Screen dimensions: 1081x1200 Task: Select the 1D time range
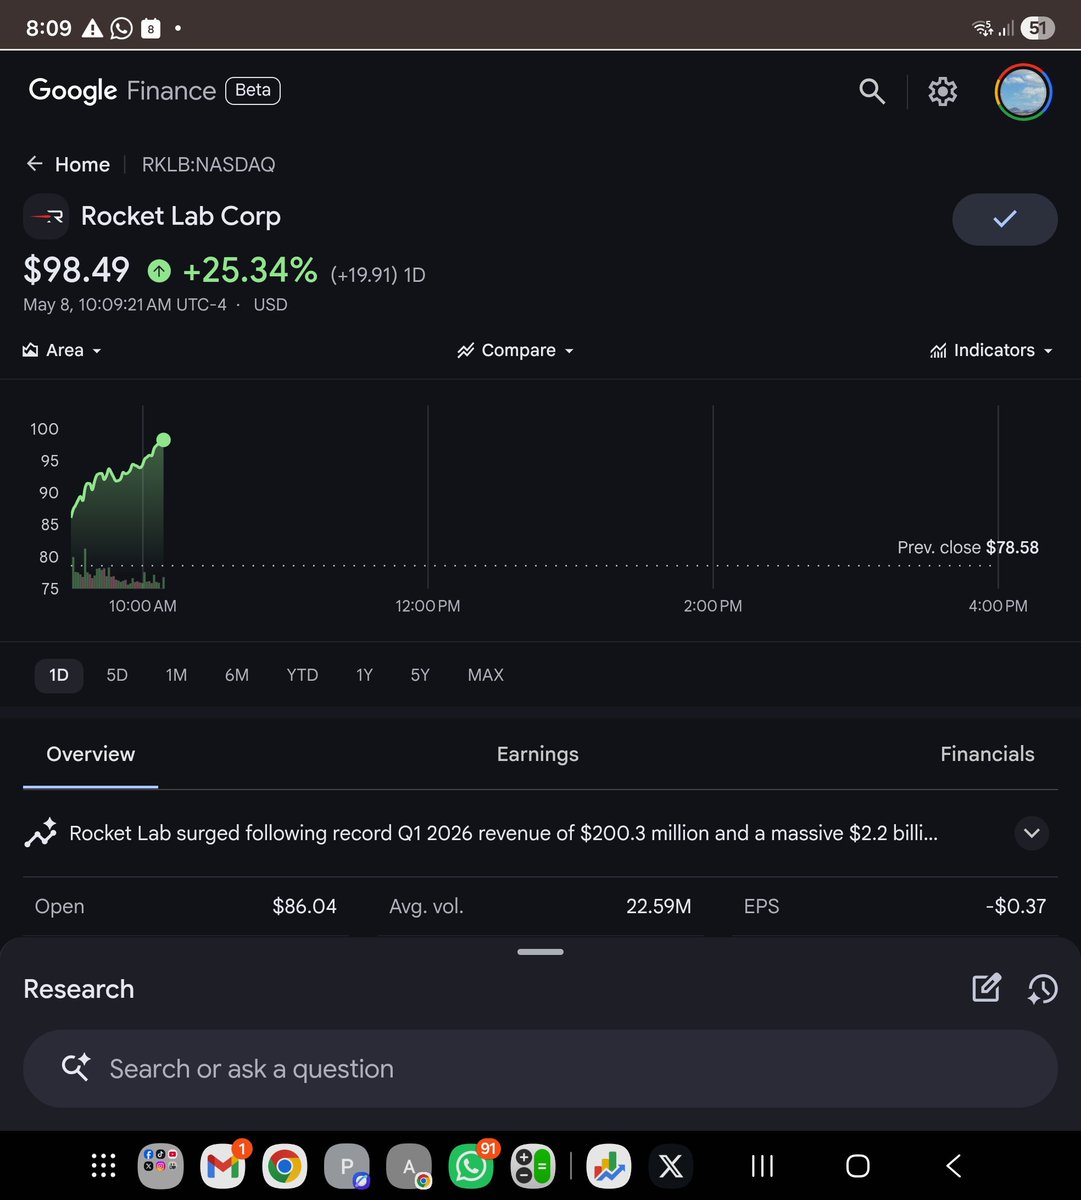(59, 675)
